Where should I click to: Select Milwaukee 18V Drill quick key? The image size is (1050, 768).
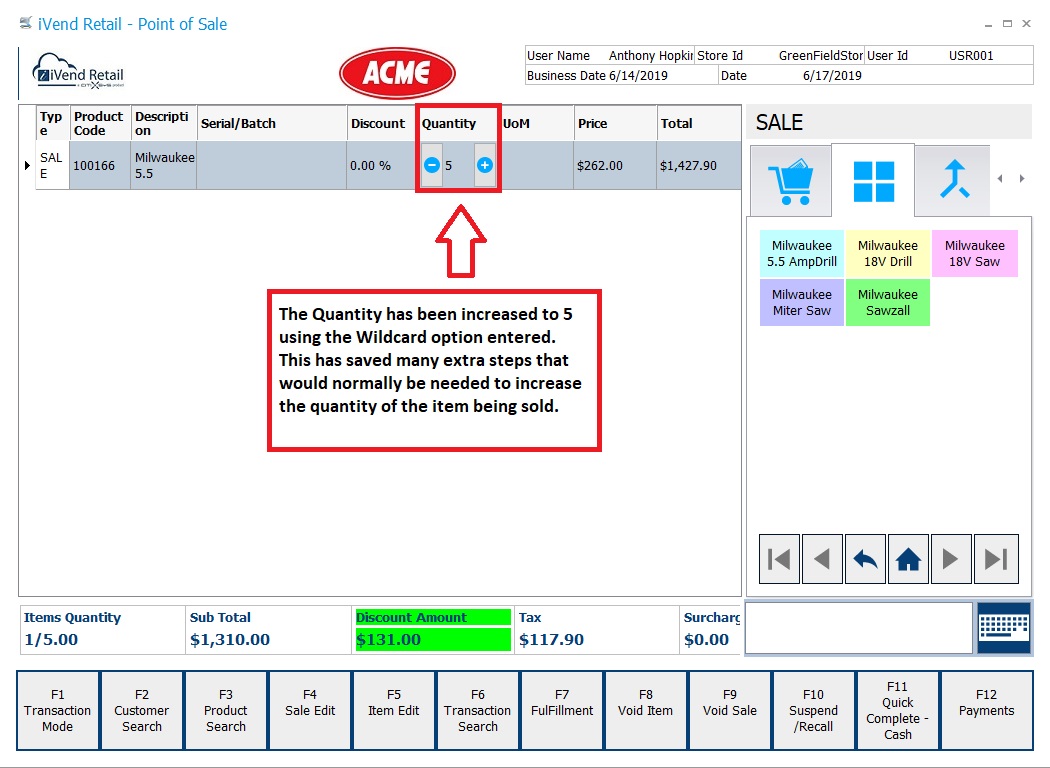(888, 254)
